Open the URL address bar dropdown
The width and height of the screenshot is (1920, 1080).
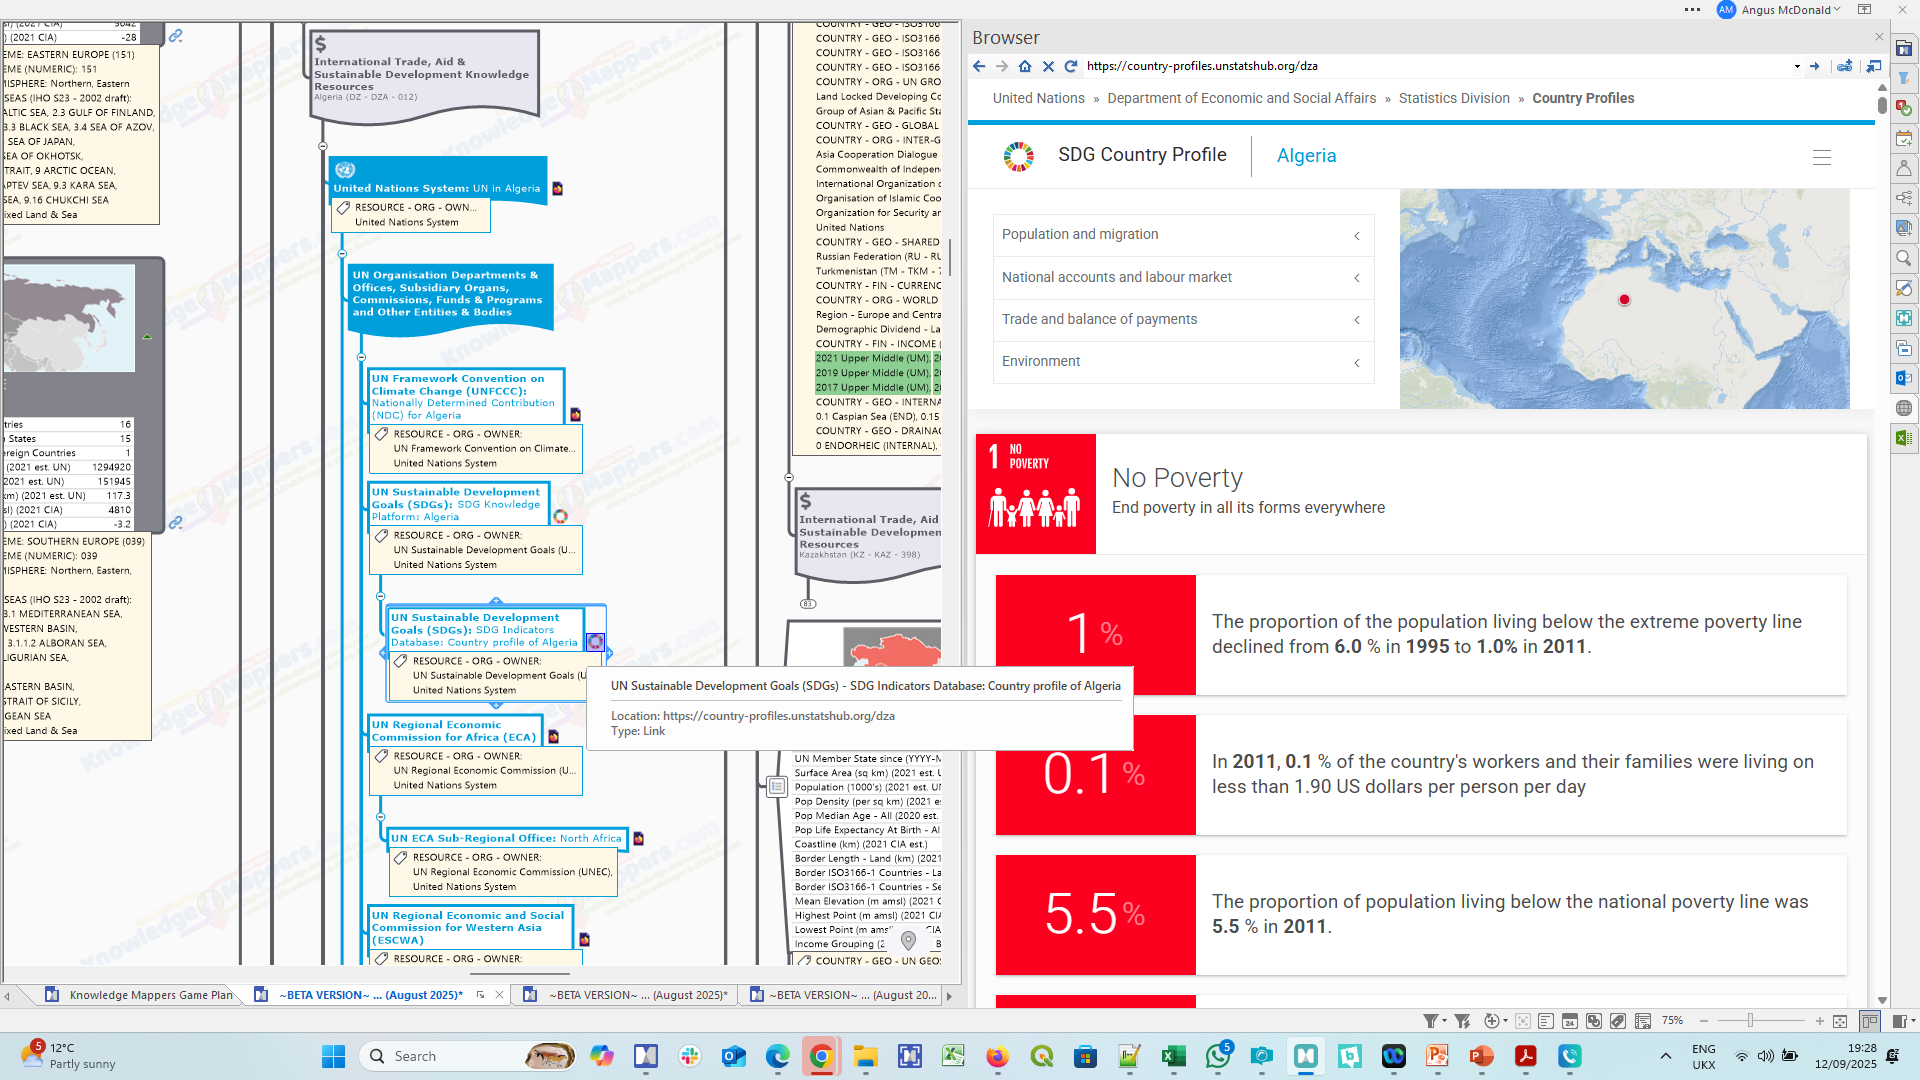click(x=1797, y=66)
